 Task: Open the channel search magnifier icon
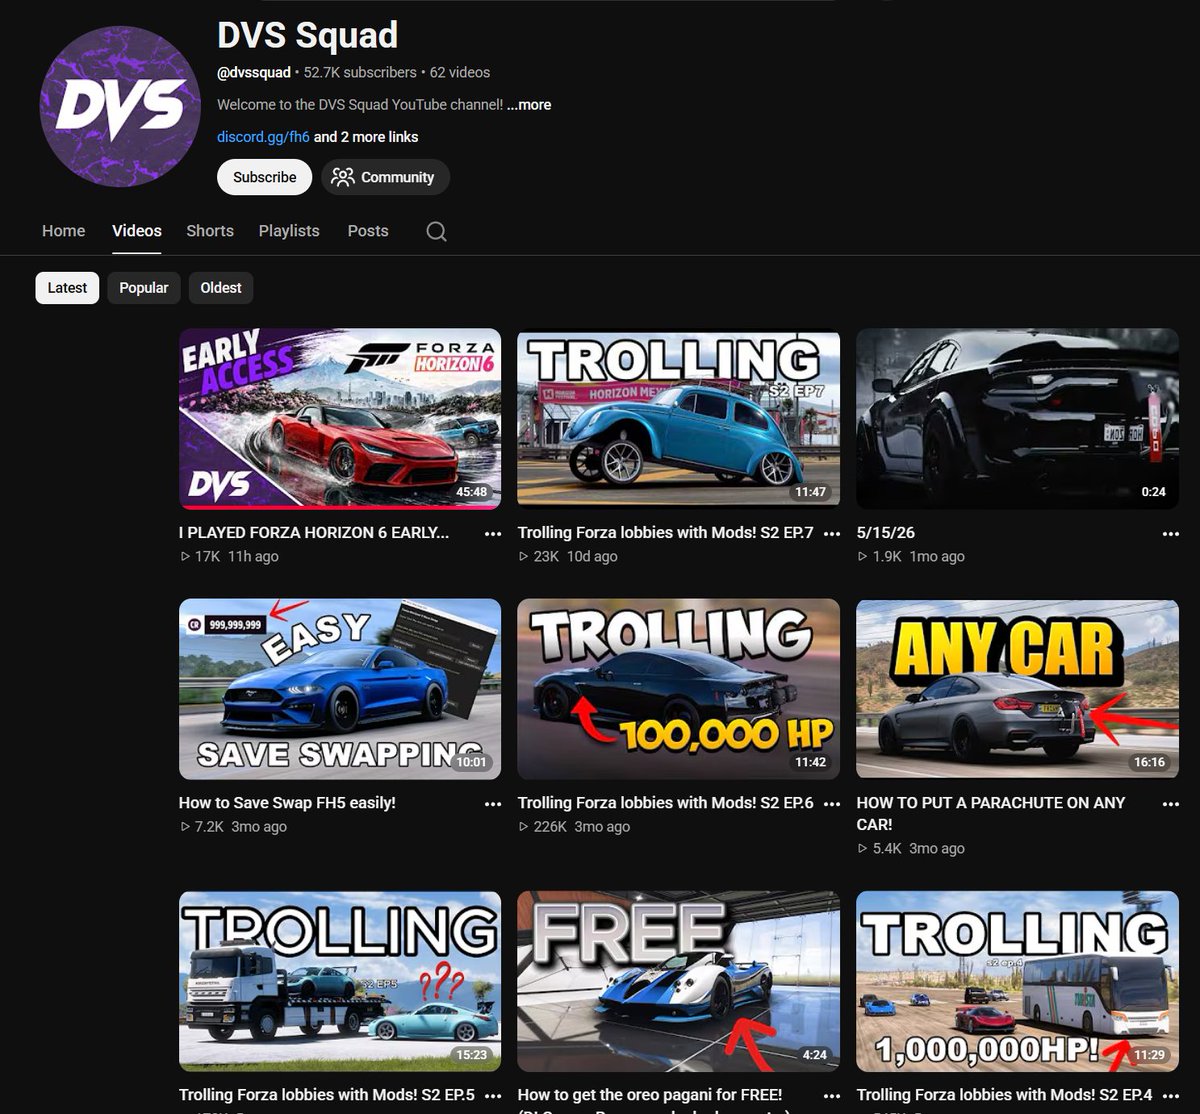point(436,231)
